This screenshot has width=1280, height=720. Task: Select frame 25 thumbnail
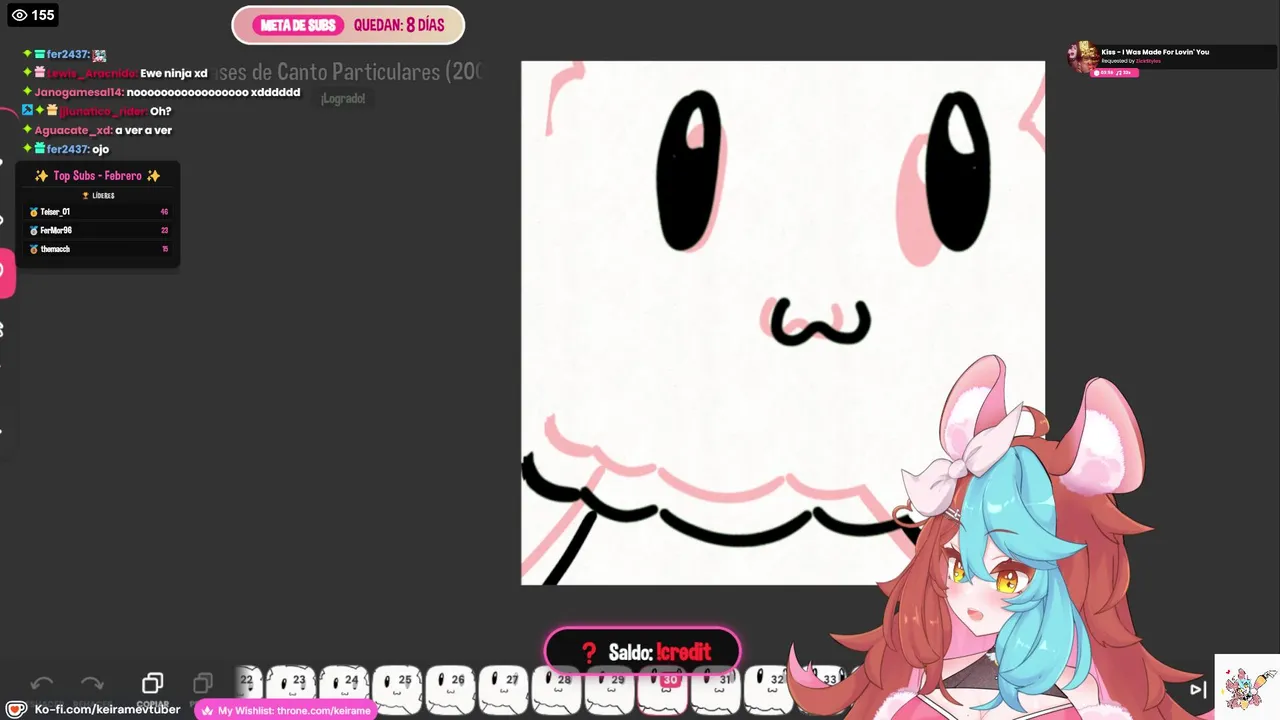[x=398, y=690]
